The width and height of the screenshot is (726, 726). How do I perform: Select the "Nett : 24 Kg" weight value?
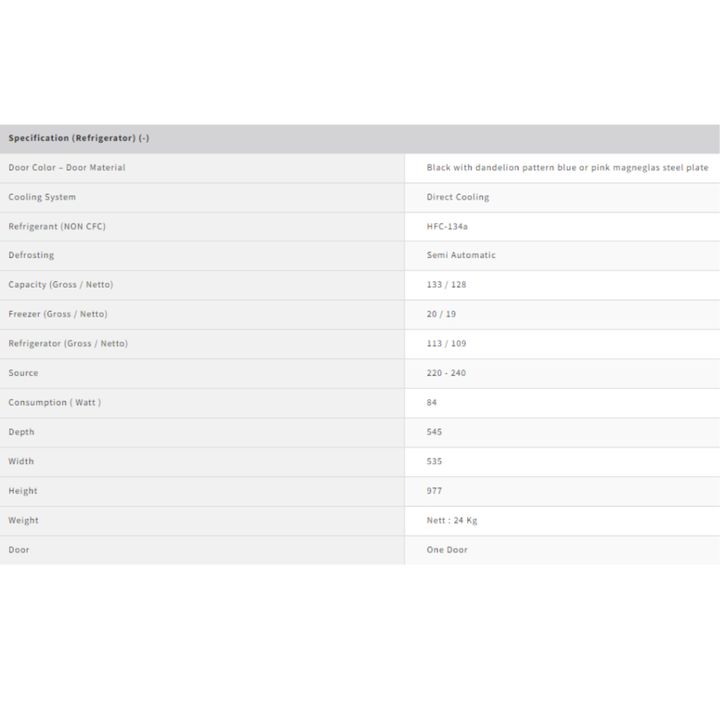[x=452, y=520]
